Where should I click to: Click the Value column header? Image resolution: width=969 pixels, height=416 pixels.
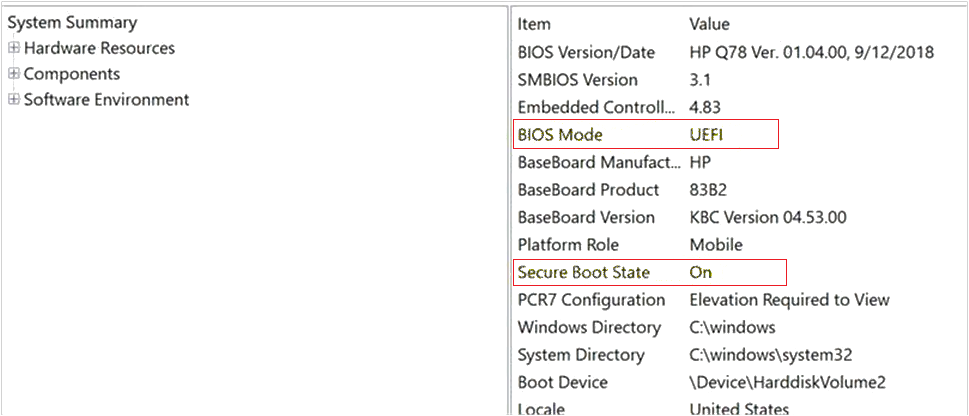[x=709, y=24]
